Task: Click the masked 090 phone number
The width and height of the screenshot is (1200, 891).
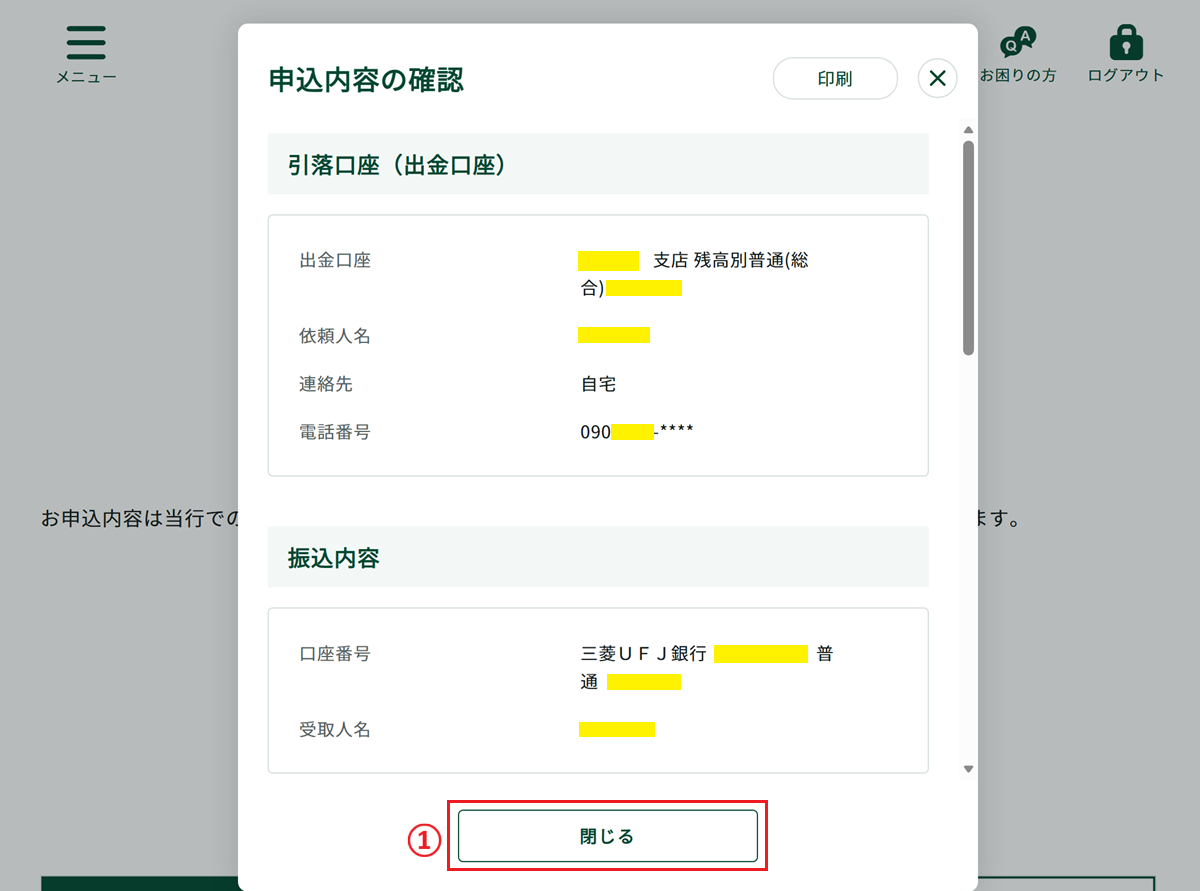Action: click(x=636, y=432)
